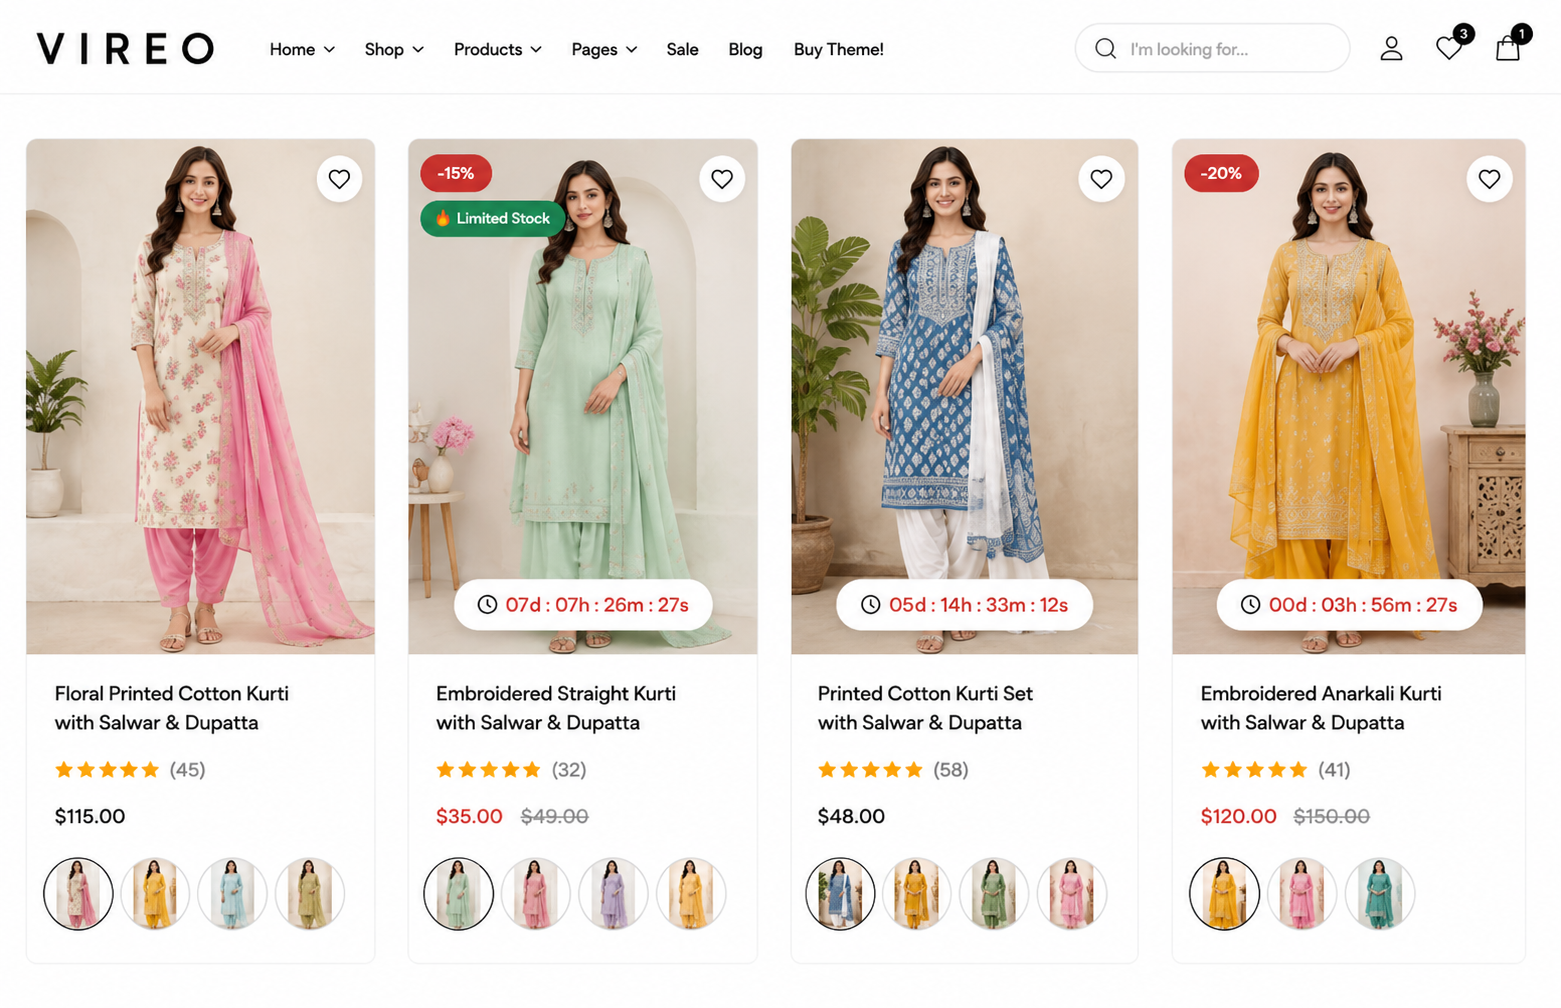Screen dimensions: 1561x1008
Task: Toggle wishlist heart on Embroidered Anarkali Kurti
Action: (1489, 179)
